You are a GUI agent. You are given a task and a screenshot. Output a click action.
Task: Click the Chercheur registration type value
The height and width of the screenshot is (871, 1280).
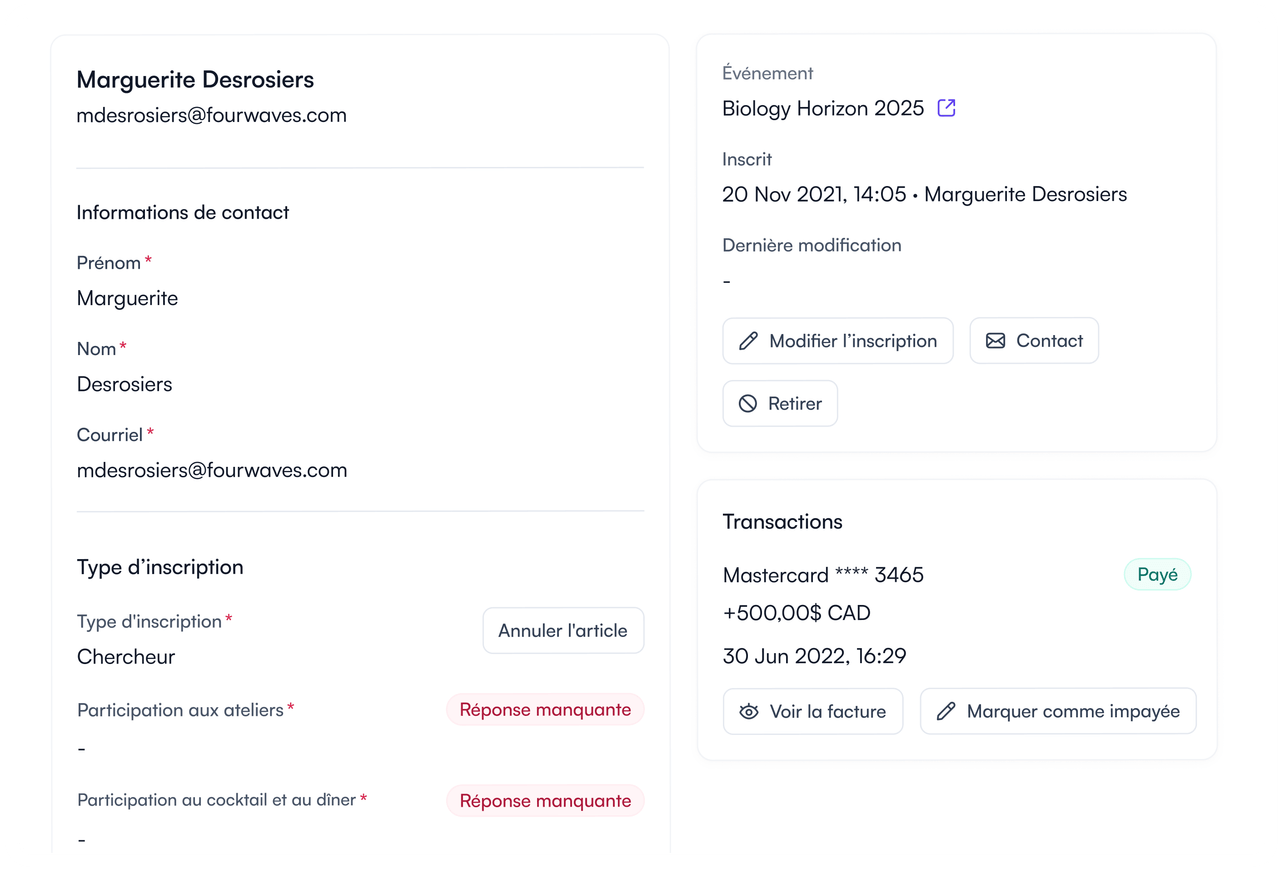126,657
